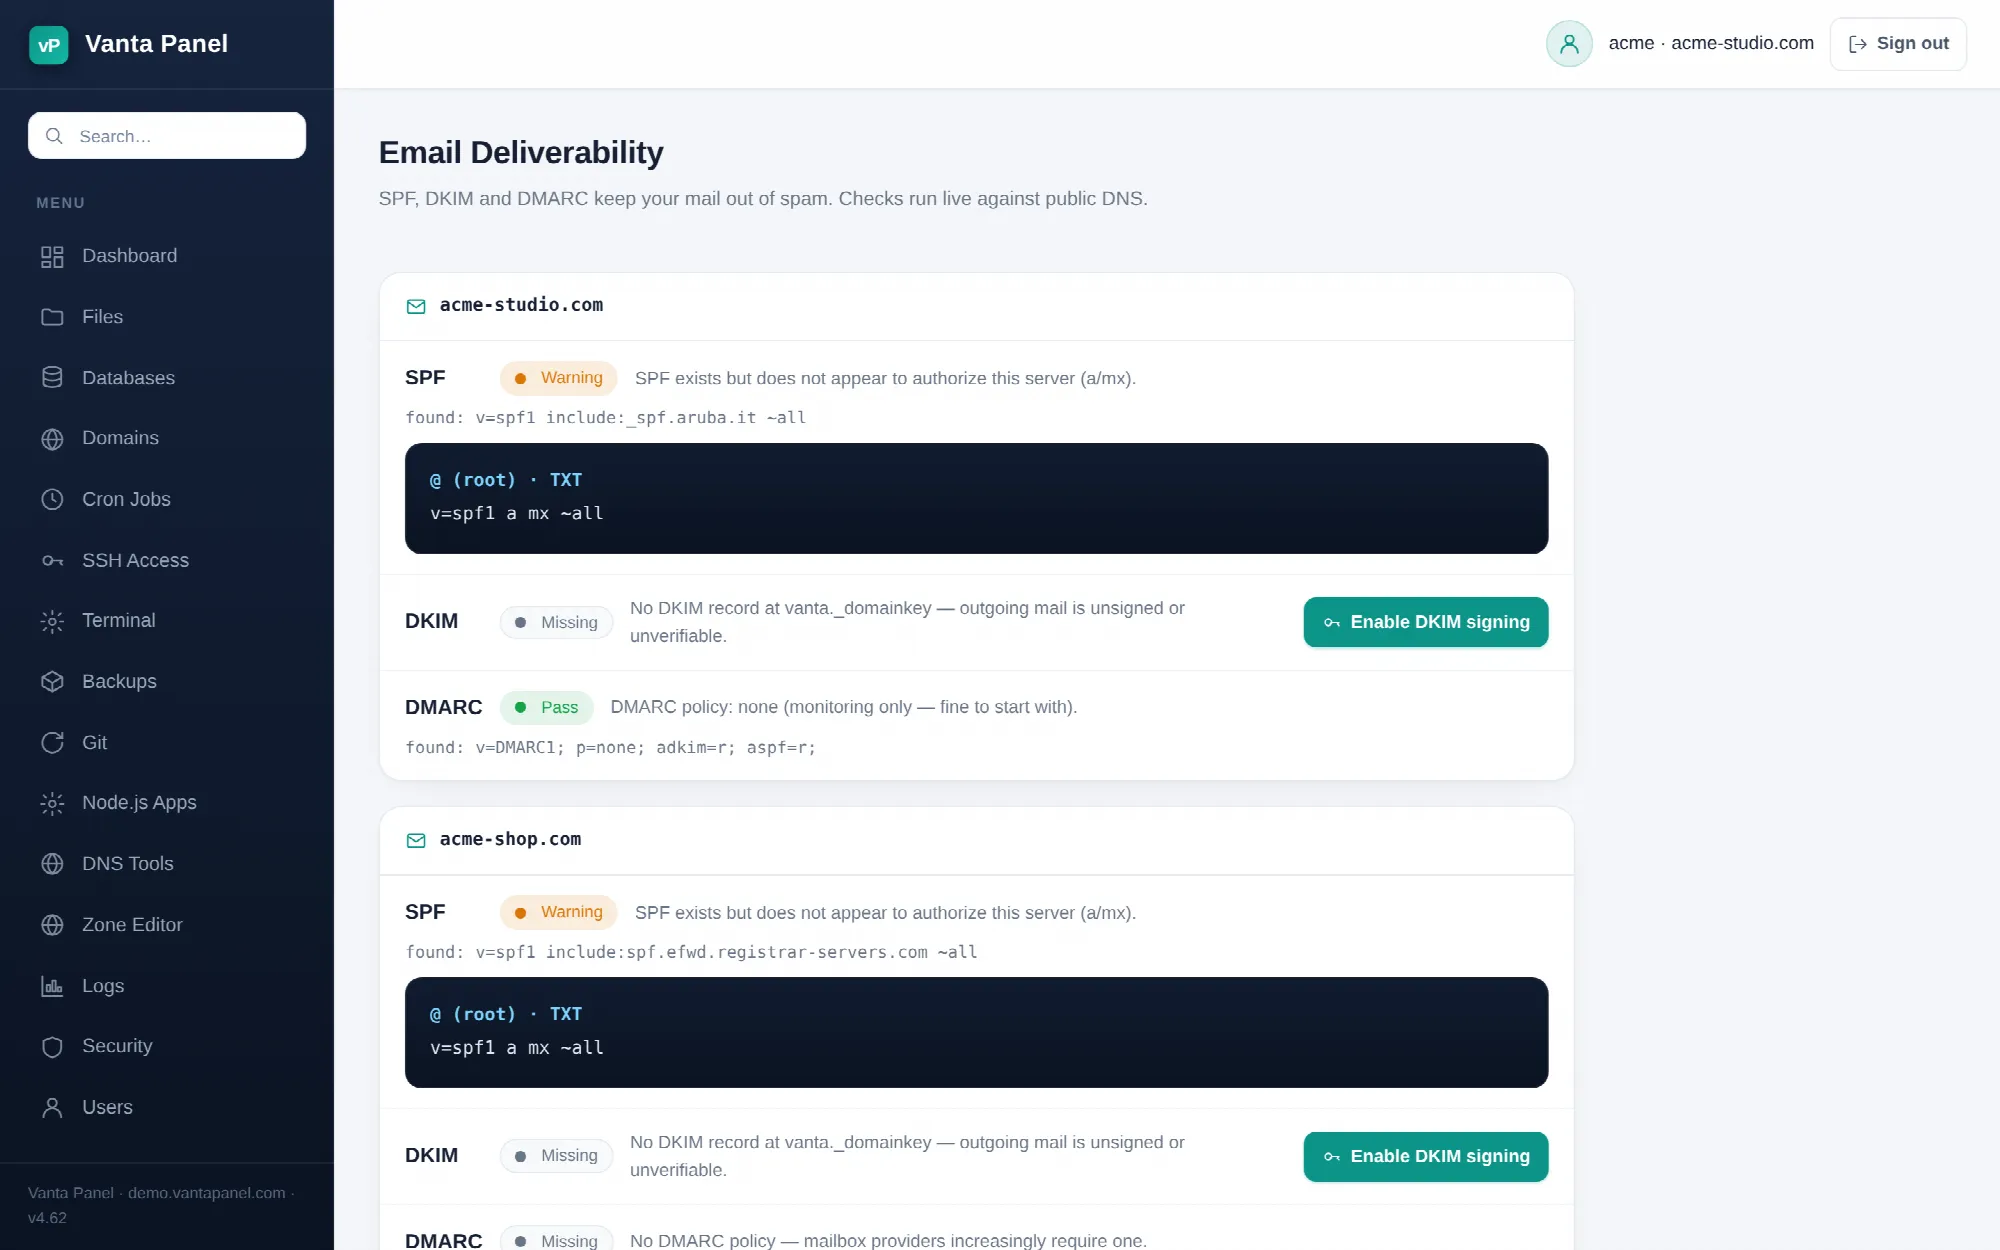Screen dimensions: 2000x1250
Task: Click the user avatar icon in header
Action: pos(1569,44)
